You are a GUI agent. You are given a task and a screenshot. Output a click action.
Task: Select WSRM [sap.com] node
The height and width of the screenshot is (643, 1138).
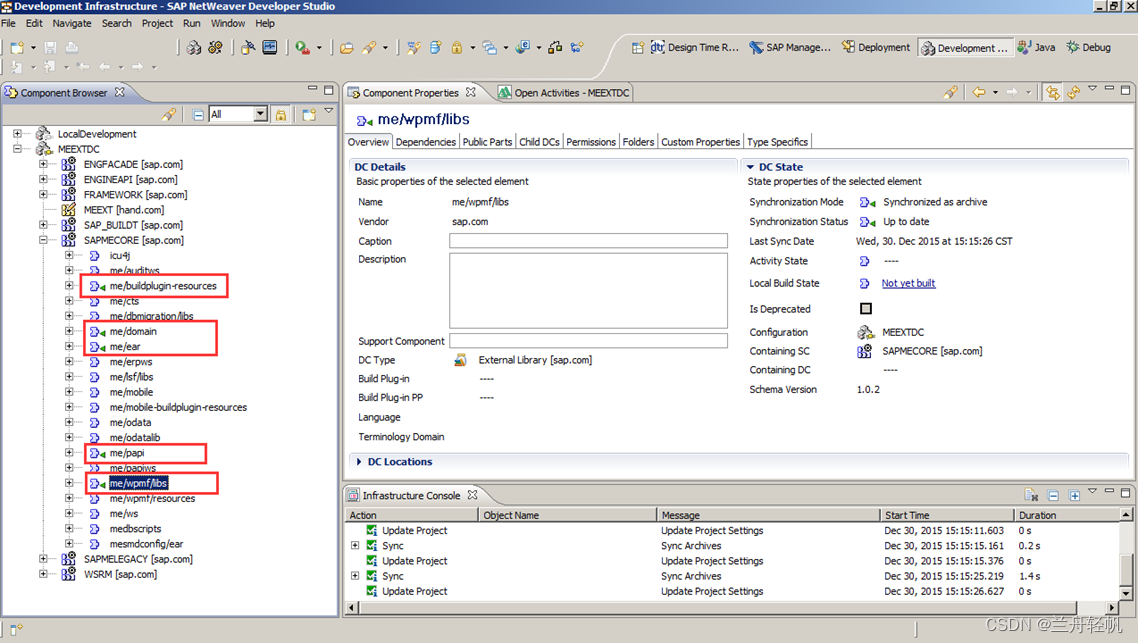pyautogui.click(x=120, y=574)
